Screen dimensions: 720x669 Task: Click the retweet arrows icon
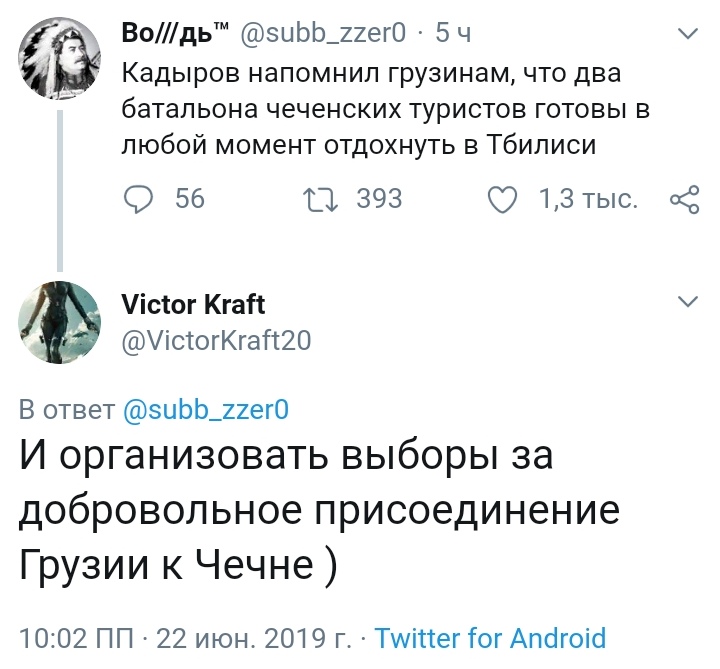click(x=321, y=200)
